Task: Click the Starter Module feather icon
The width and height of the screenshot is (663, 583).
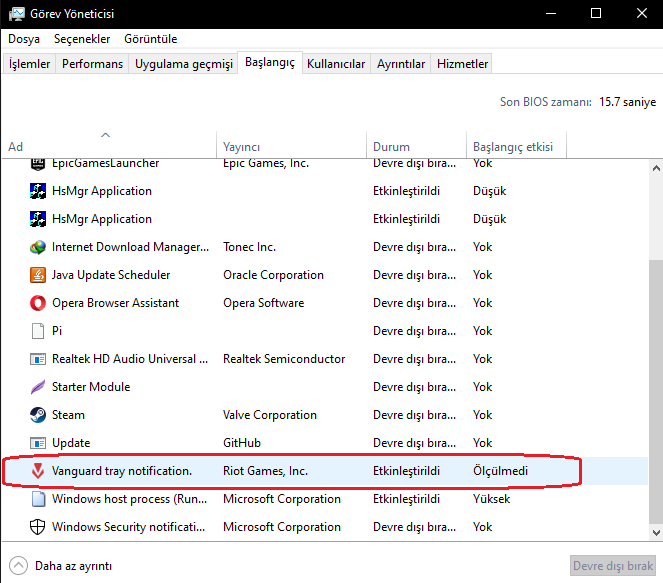Action: [x=38, y=387]
